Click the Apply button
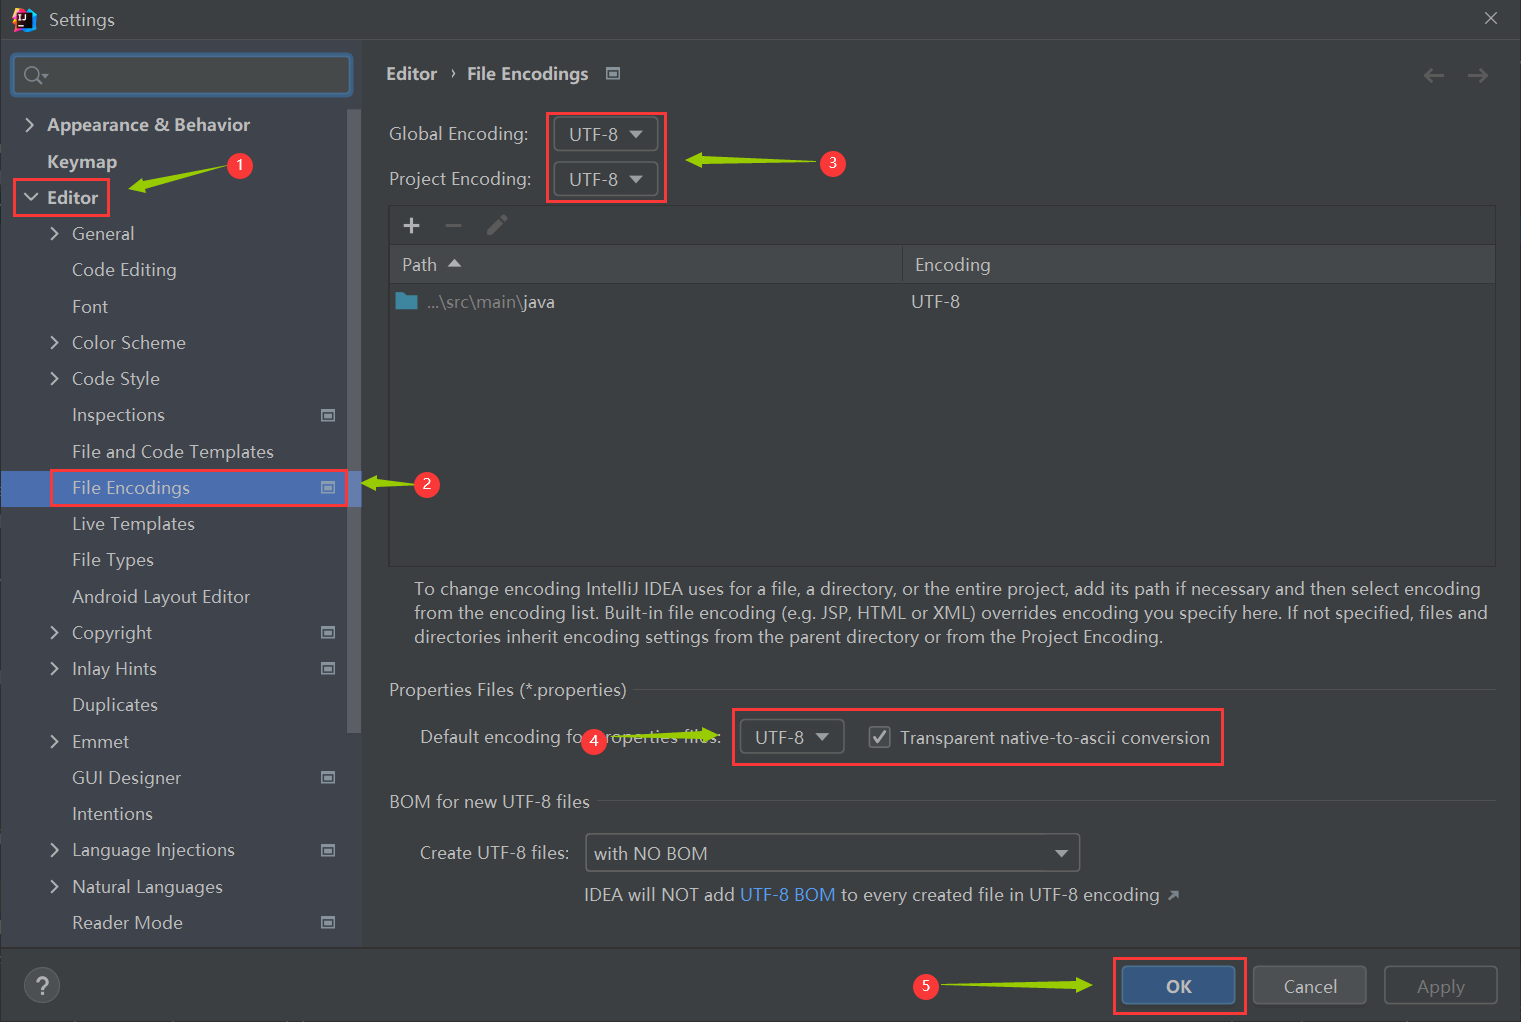1521x1022 pixels. pos(1441,986)
